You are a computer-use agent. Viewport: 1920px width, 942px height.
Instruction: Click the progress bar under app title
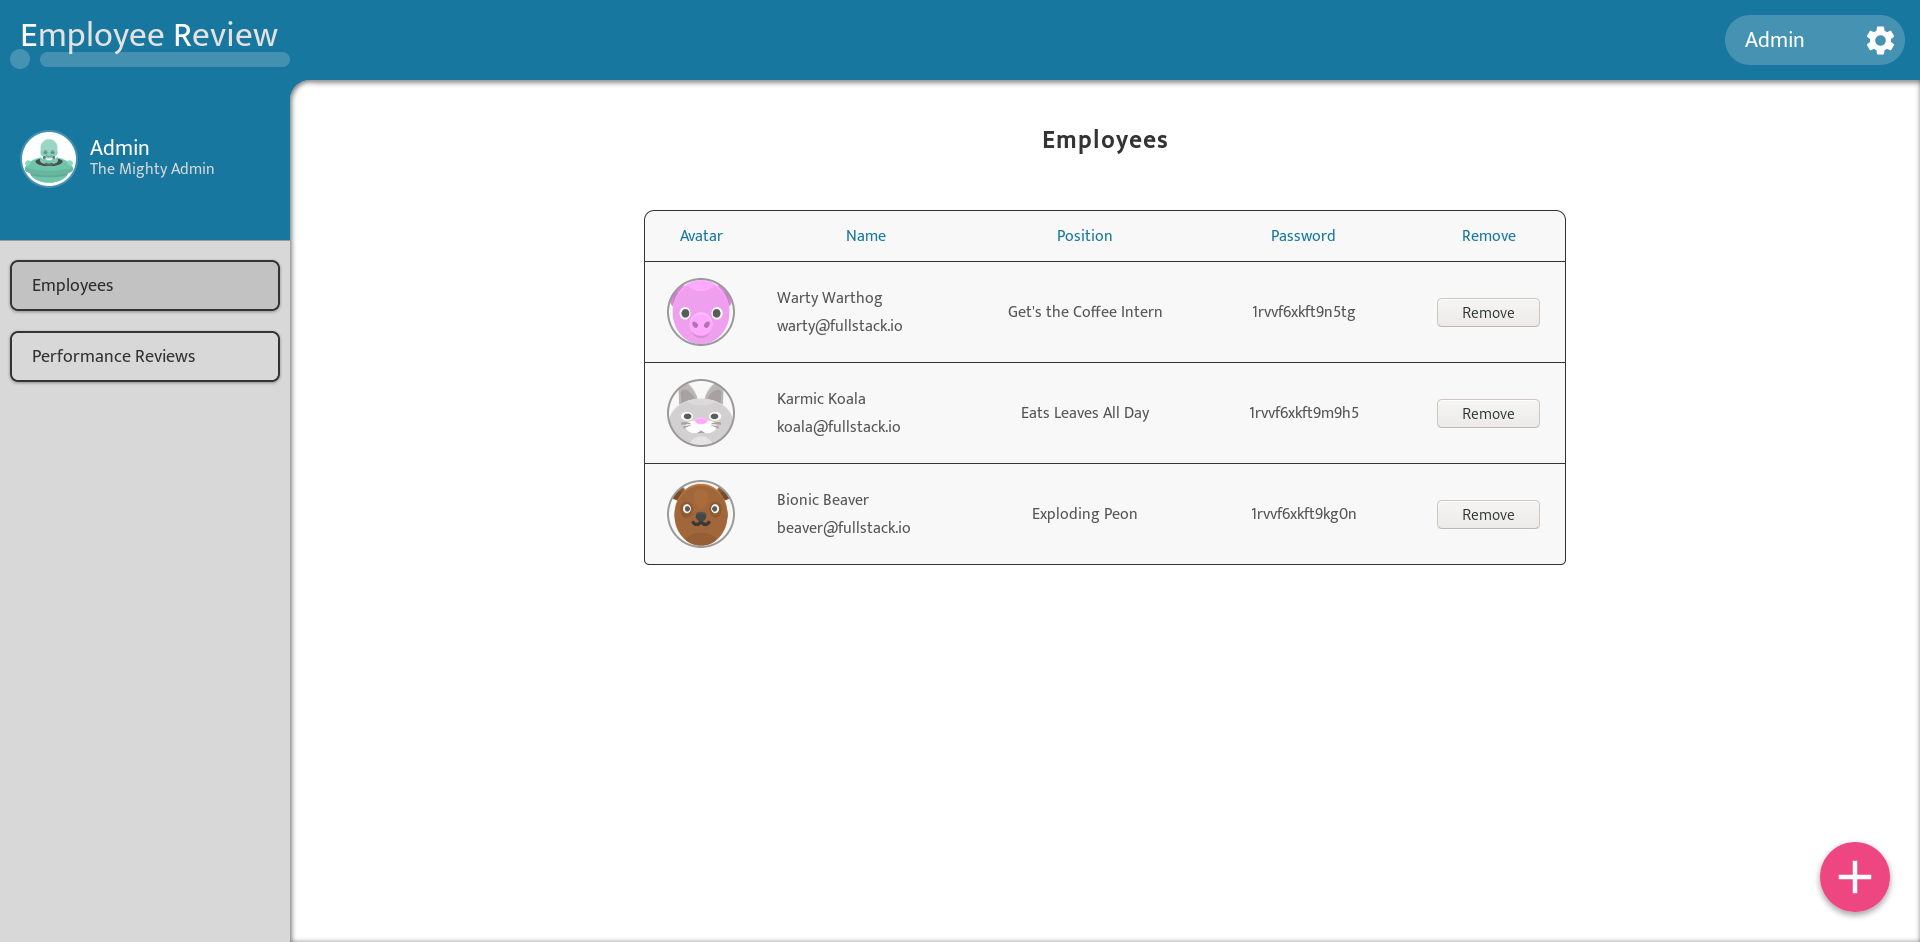click(164, 60)
